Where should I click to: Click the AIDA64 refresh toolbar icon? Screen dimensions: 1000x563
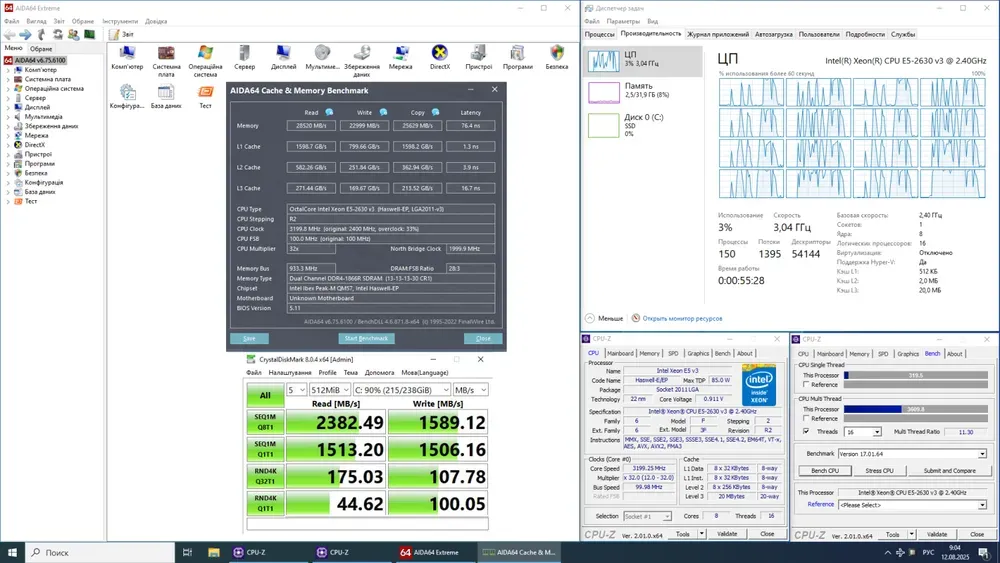(x=58, y=34)
